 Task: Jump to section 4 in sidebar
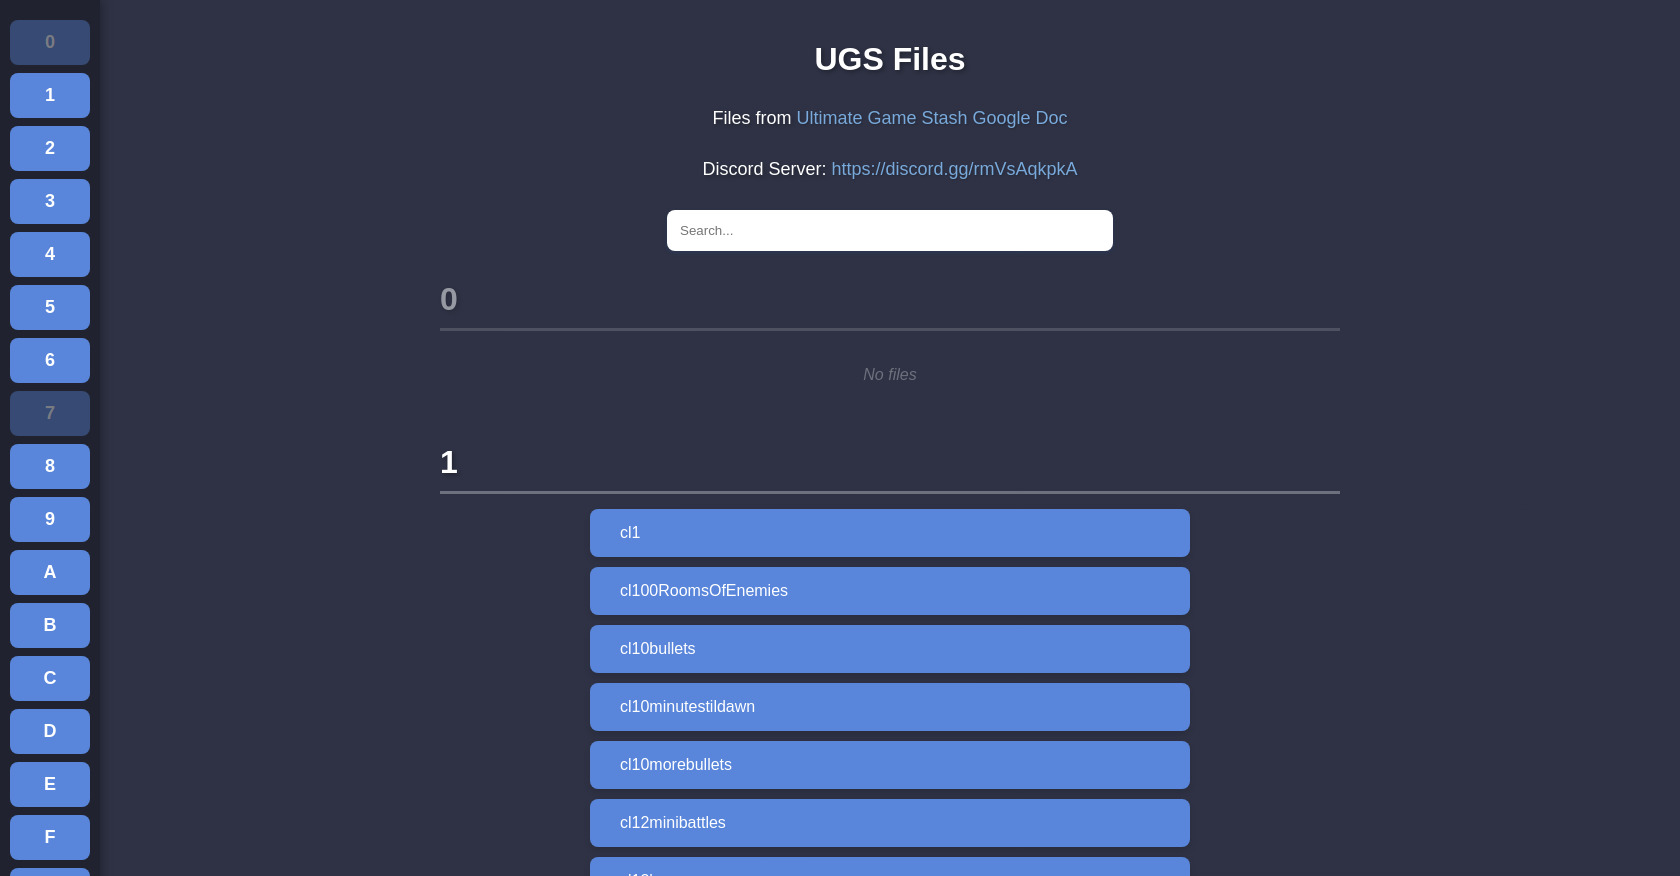[50, 254]
